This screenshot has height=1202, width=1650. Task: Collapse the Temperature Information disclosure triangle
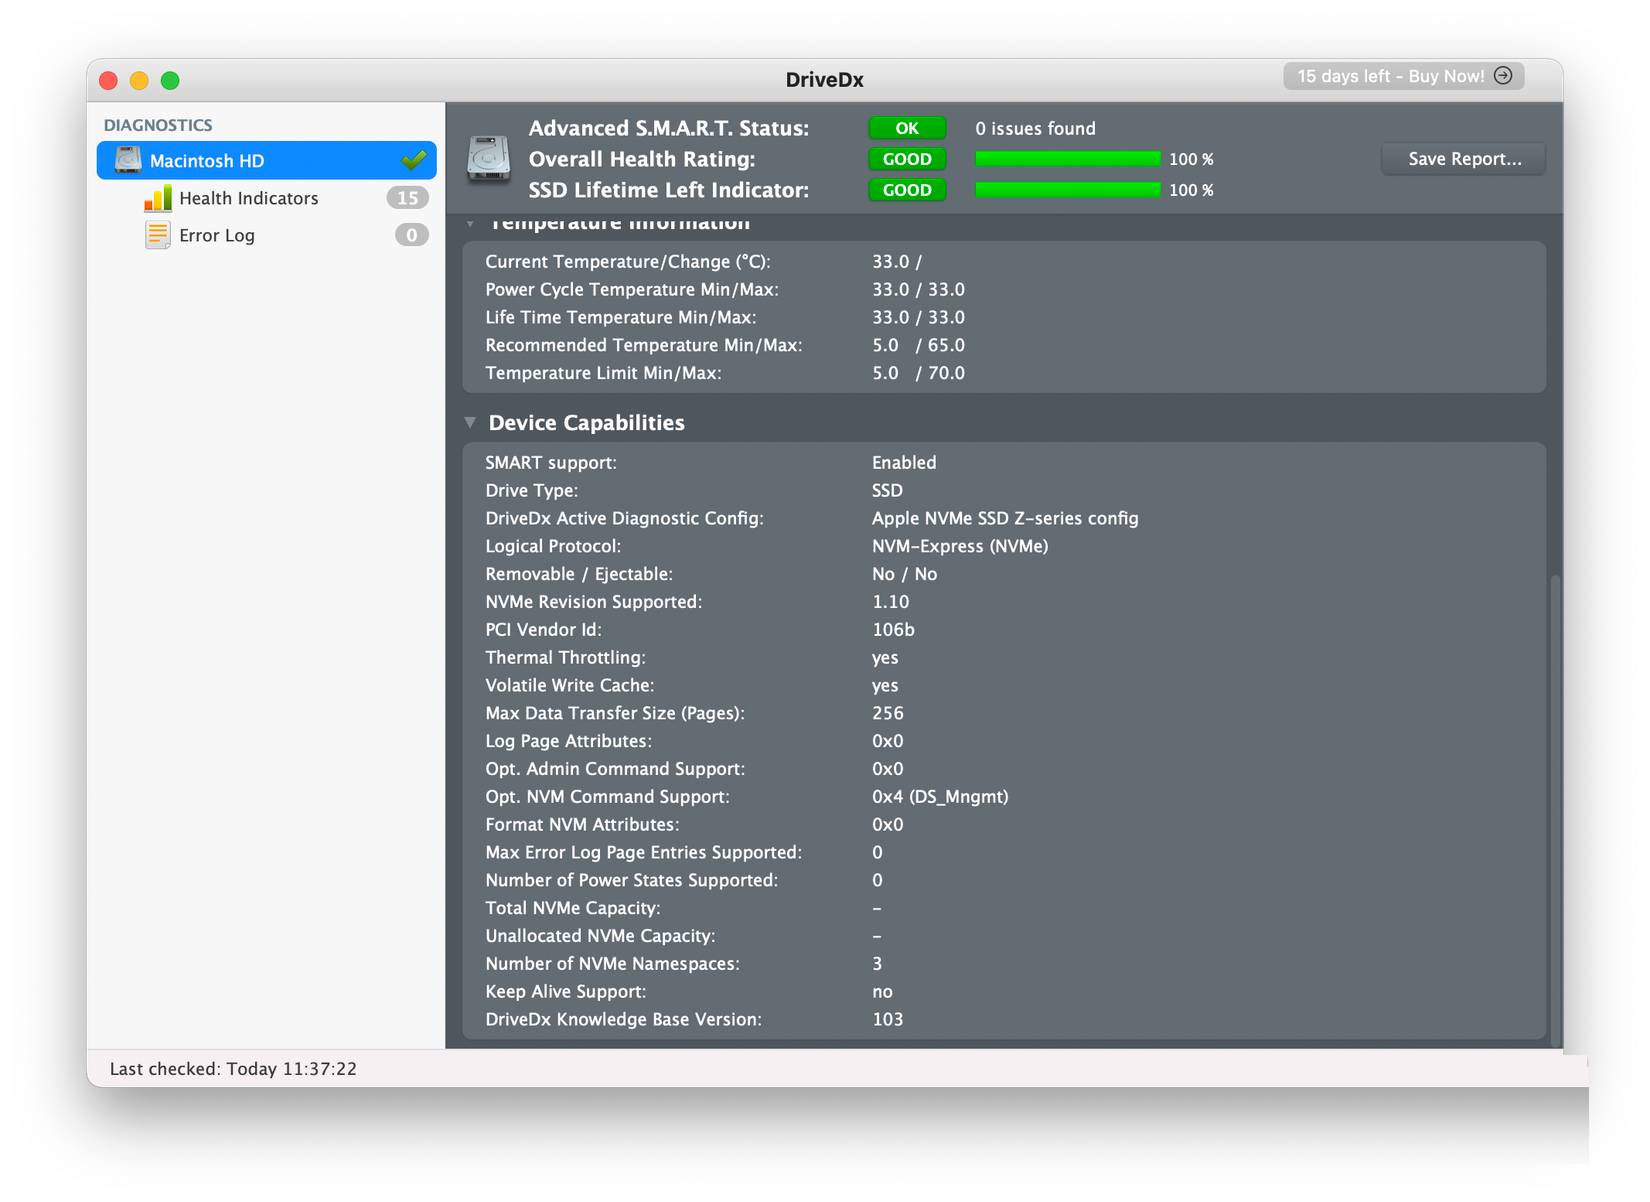tap(470, 224)
